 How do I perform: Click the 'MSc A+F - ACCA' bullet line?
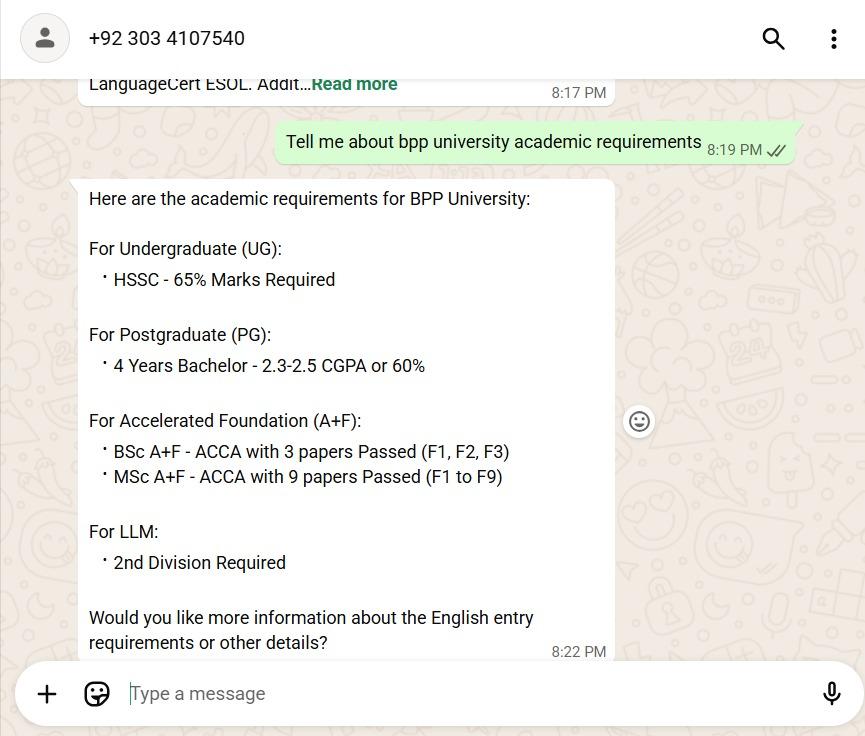(x=307, y=477)
